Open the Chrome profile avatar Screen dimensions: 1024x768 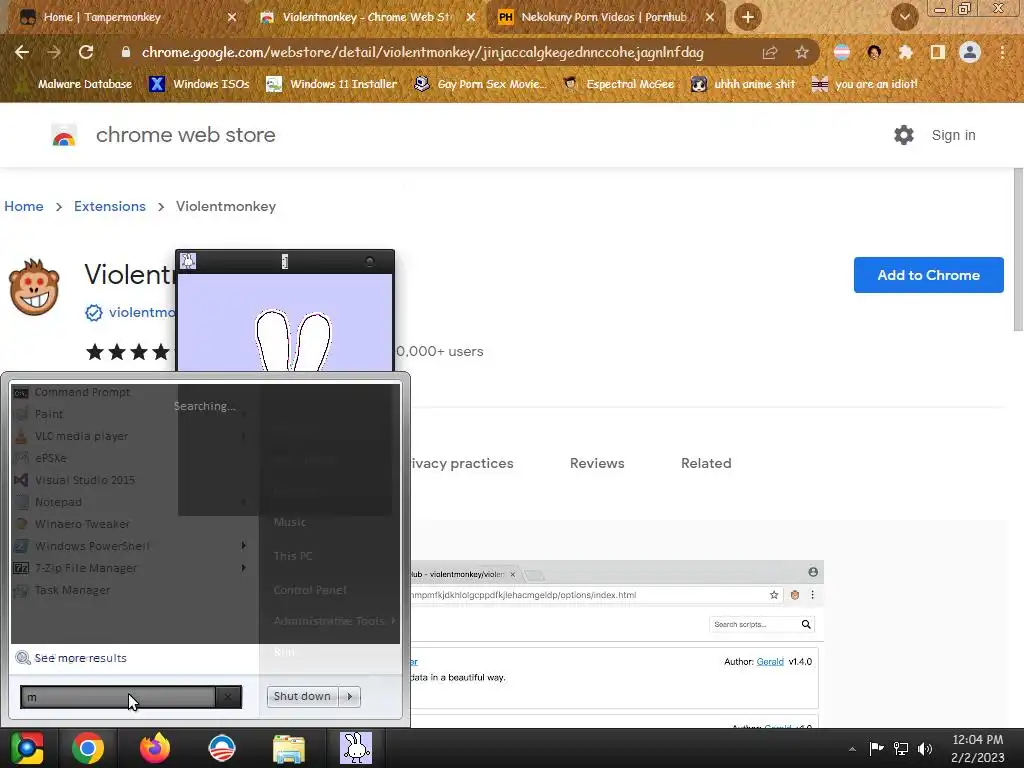[970, 52]
